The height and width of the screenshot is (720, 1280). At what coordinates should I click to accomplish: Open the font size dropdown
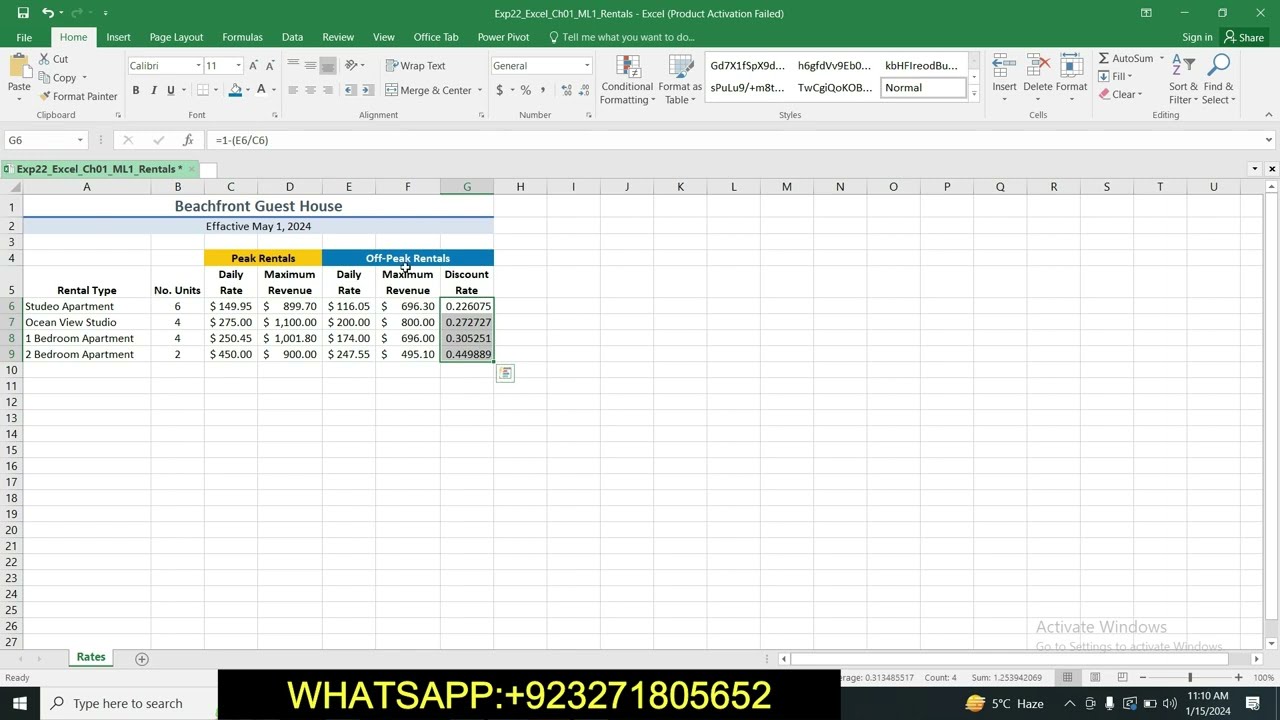(238, 66)
